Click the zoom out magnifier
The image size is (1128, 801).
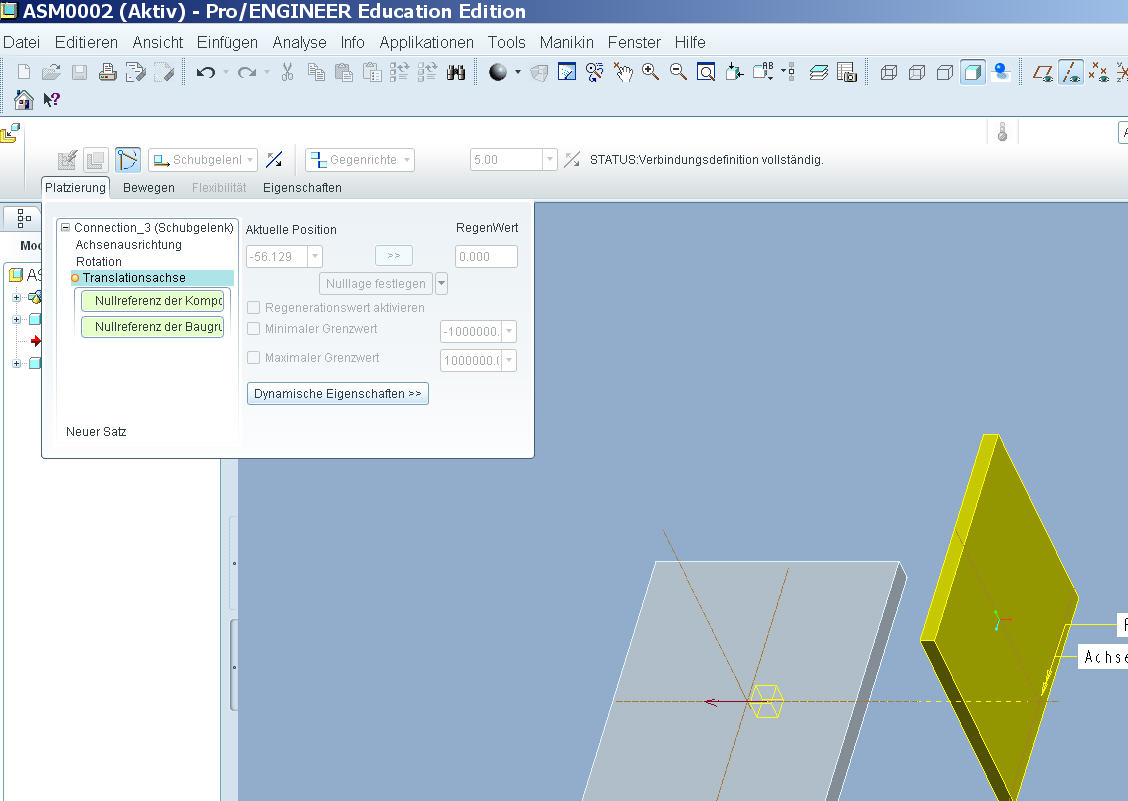678,72
